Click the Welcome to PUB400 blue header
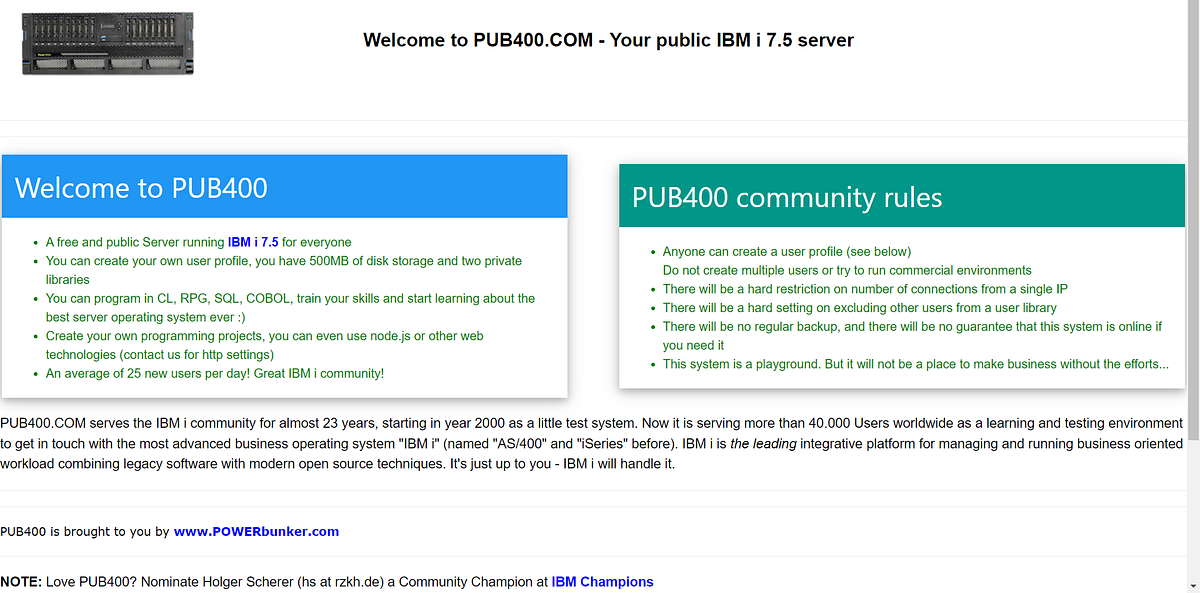 (283, 186)
